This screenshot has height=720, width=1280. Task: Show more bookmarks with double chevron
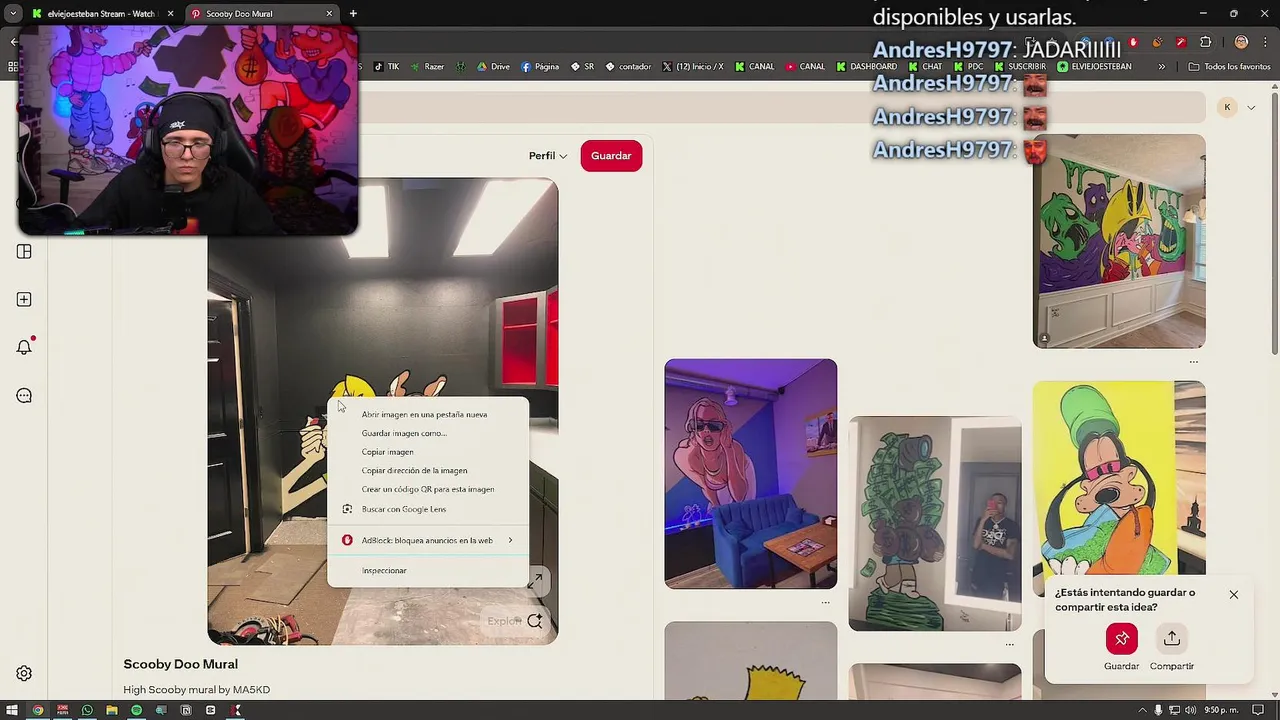click(1161, 67)
